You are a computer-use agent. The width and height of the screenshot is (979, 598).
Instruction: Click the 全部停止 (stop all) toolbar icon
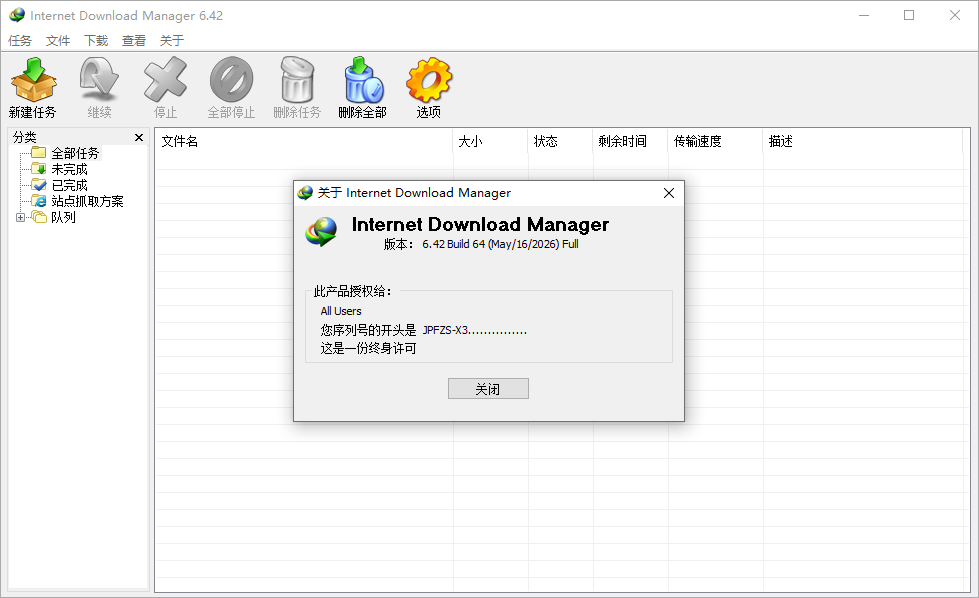tap(231, 80)
